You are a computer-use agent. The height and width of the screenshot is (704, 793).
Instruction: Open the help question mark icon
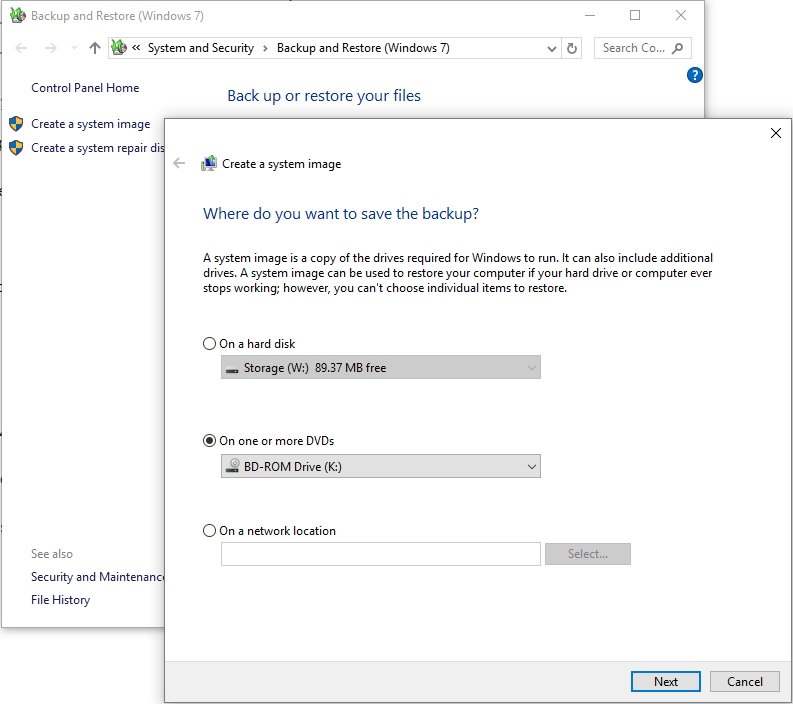click(x=694, y=75)
